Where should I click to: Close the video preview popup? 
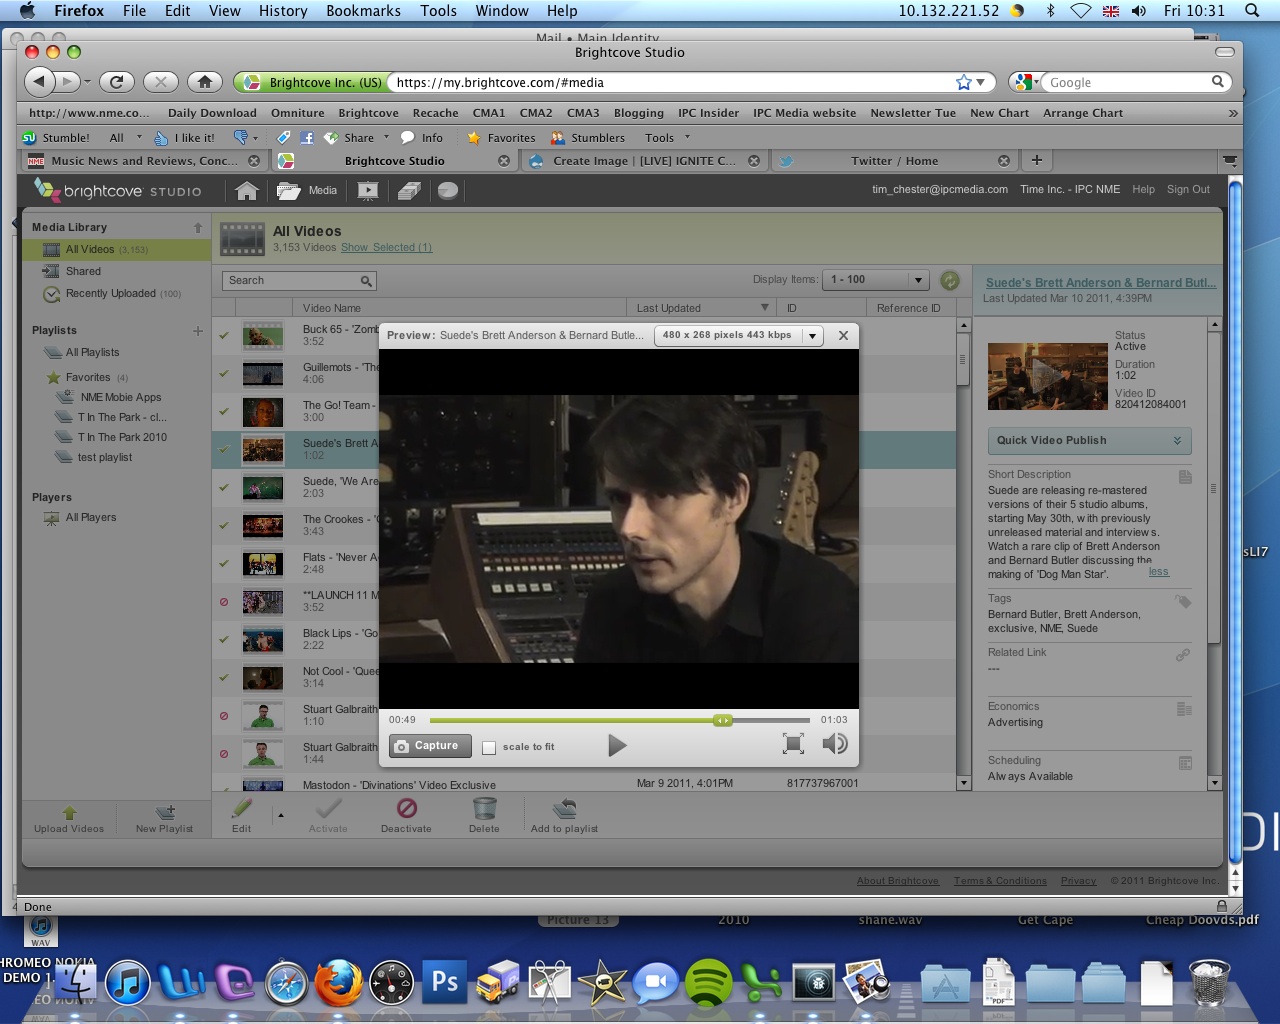pyautogui.click(x=843, y=336)
